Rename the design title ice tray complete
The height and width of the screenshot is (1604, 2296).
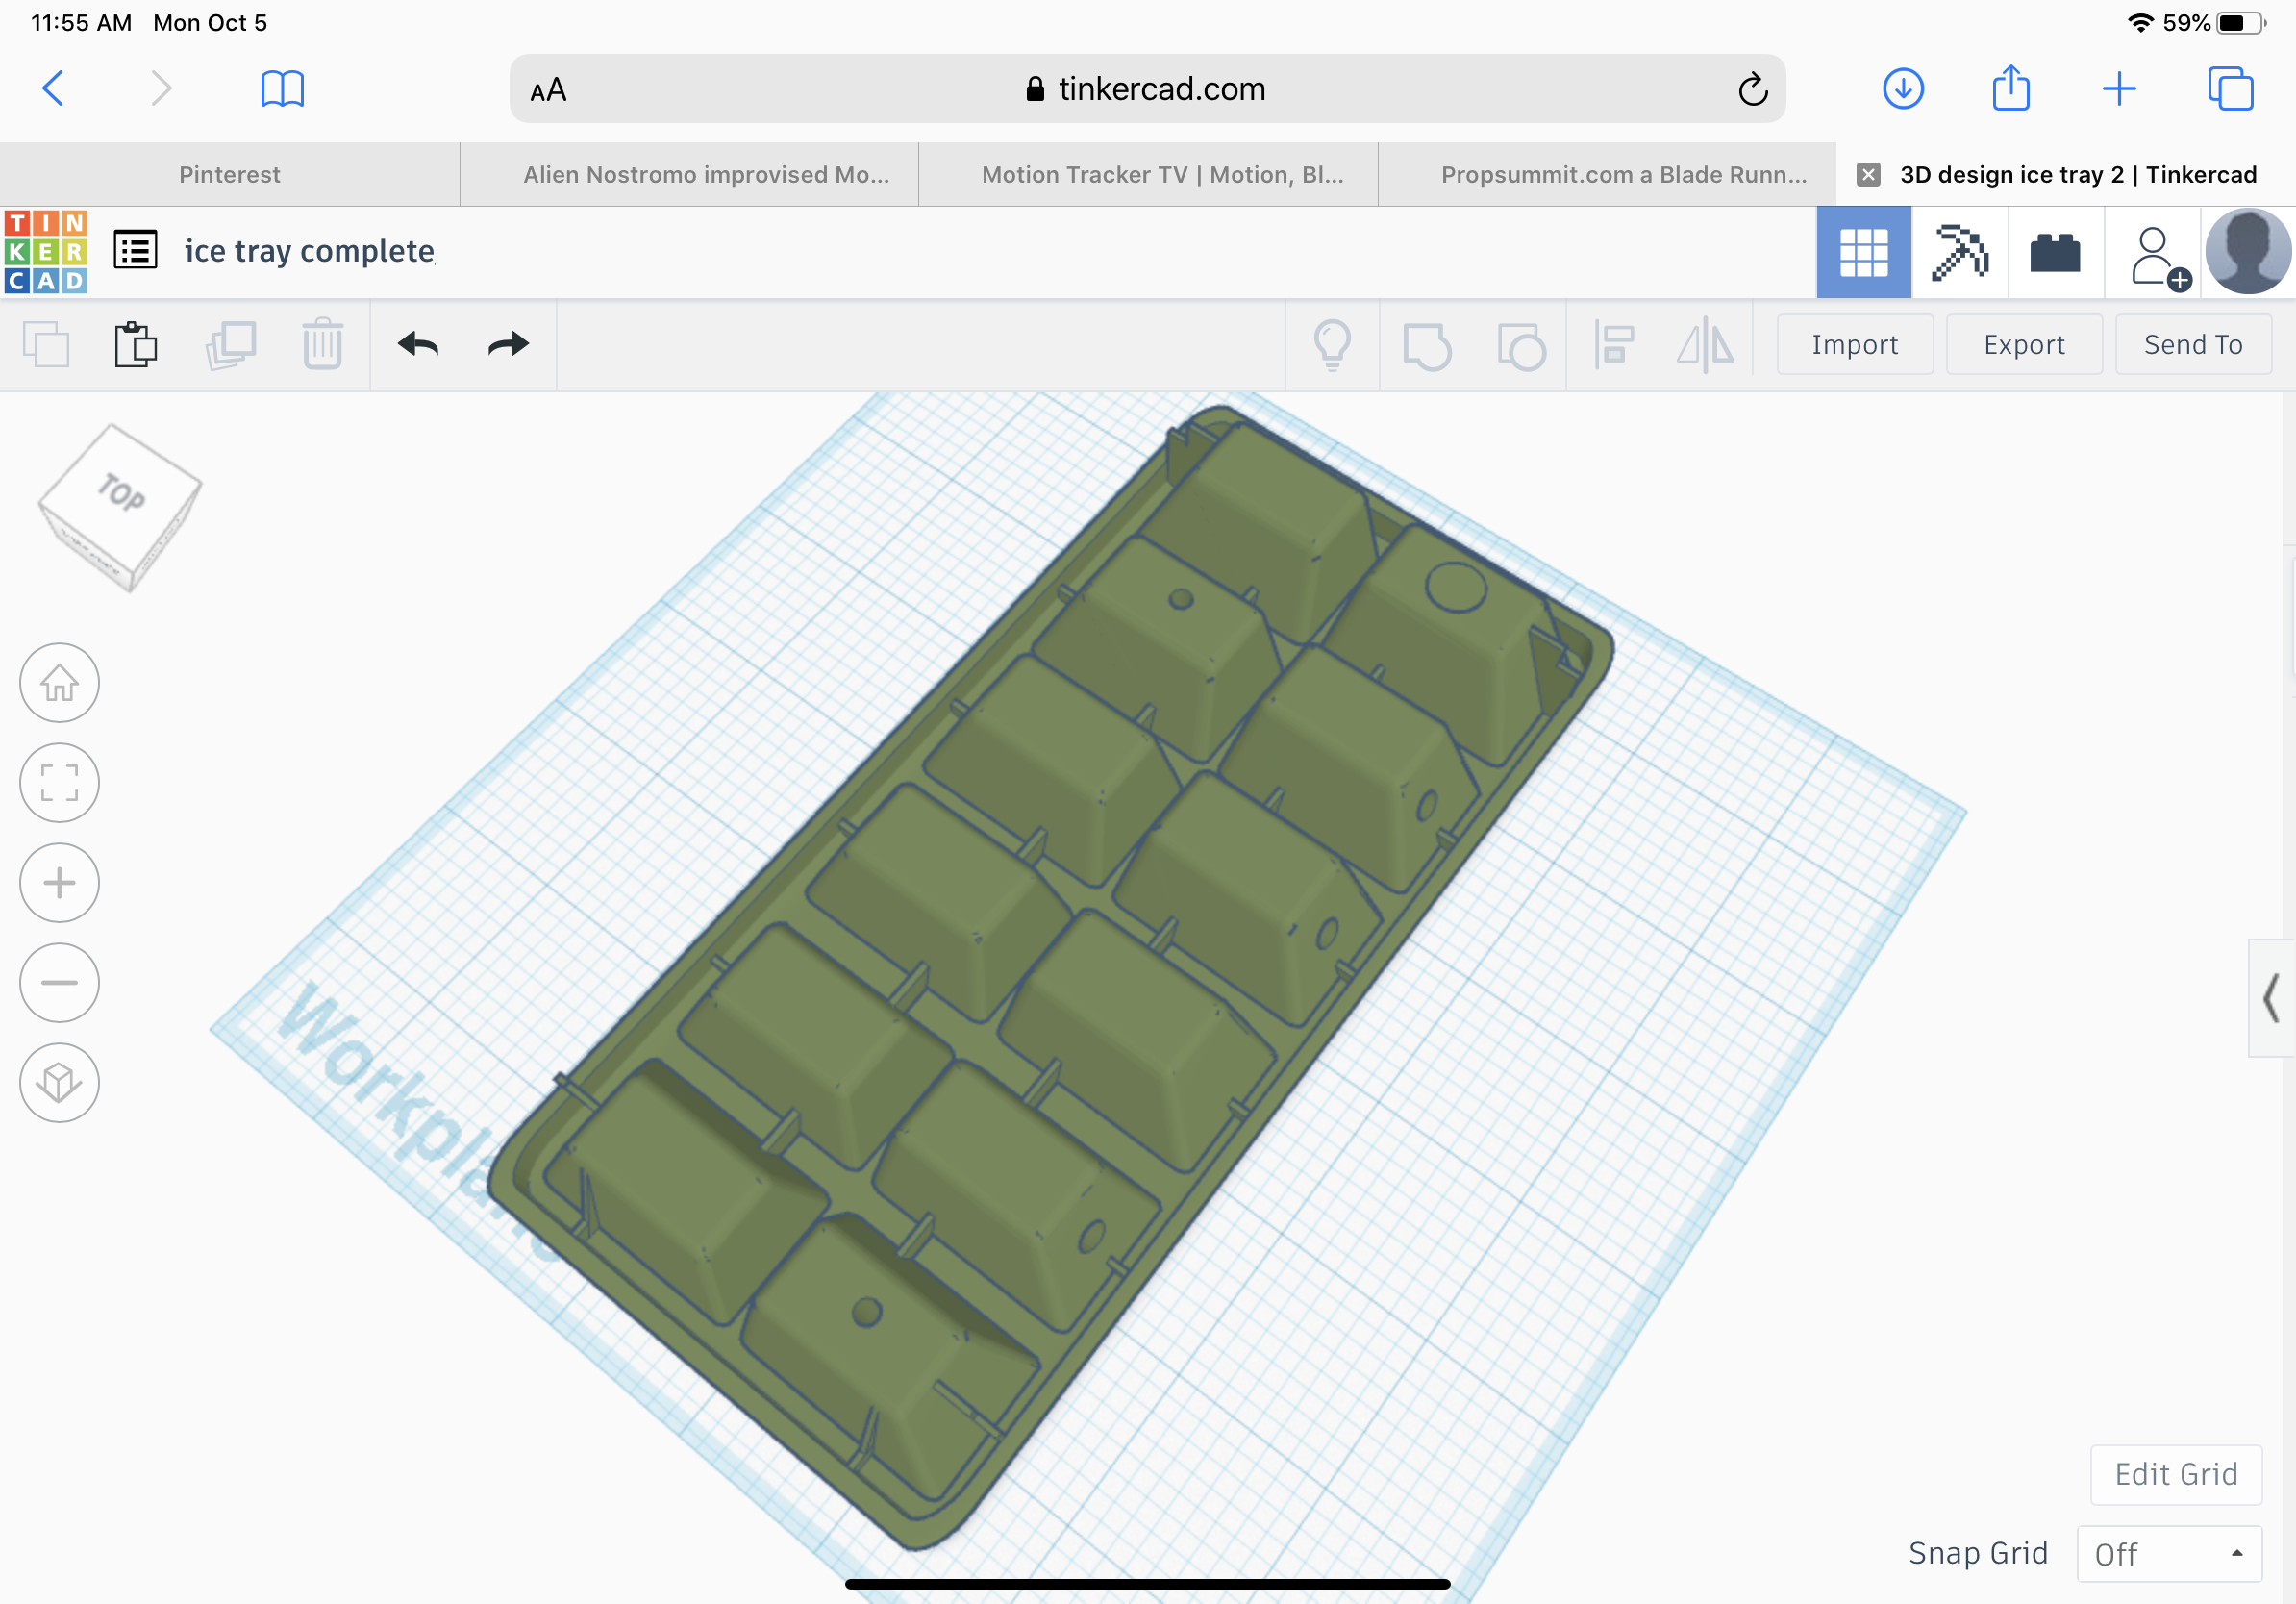(x=309, y=251)
